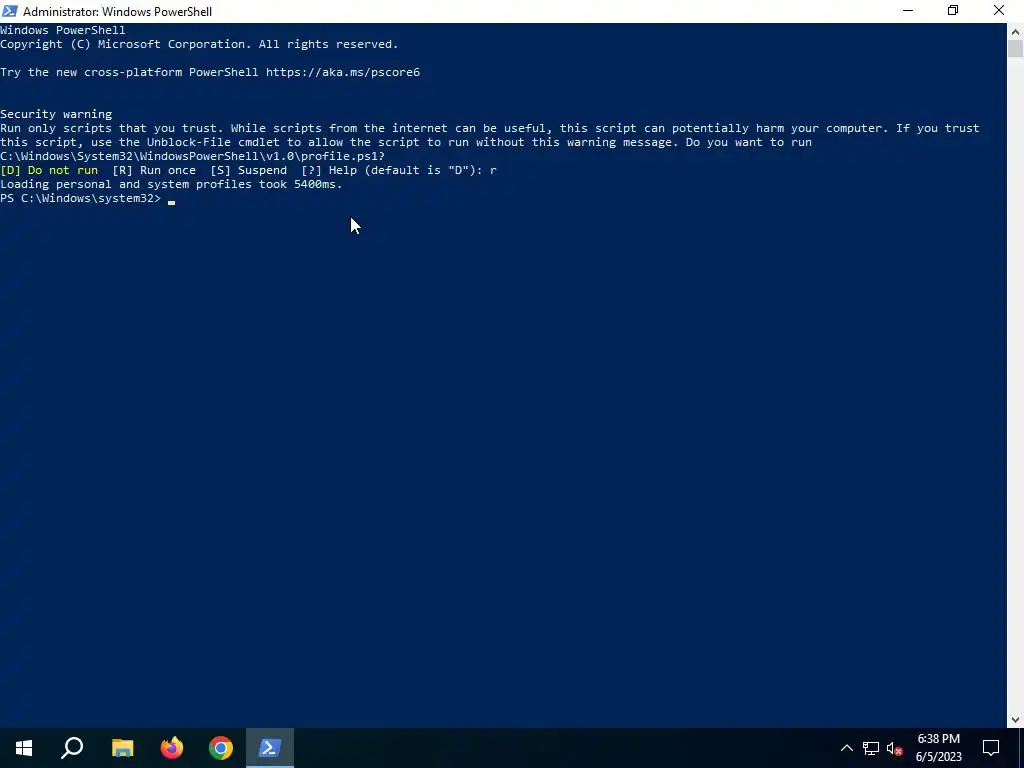Open Firefox from the taskbar
The height and width of the screenshot is (768, 1024).
coord(172,748)
